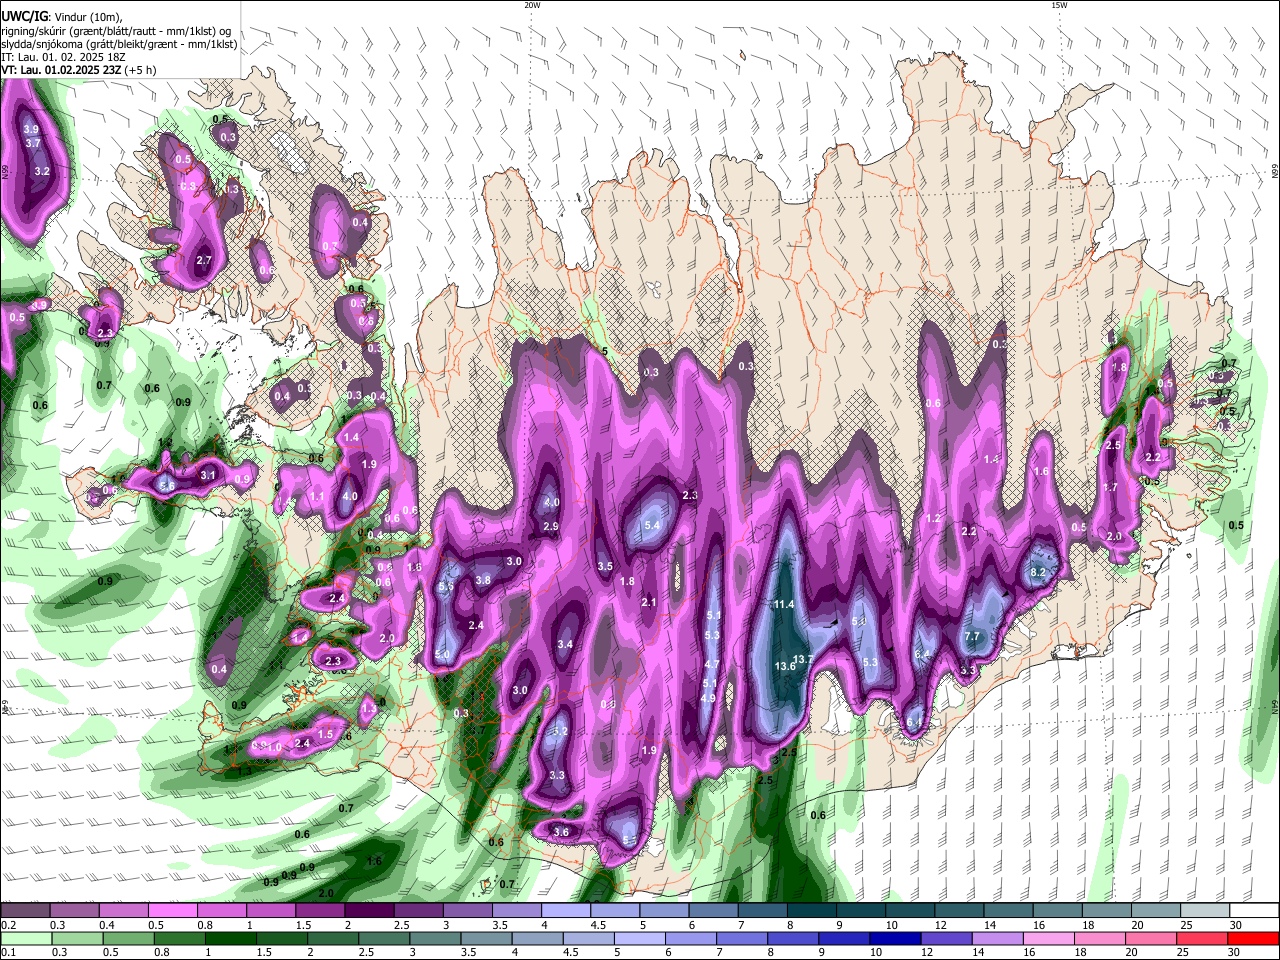1280x960 pixels.
Task: Select top legend swatch between 2 and 2.5
Action: pyautogui.click(x=369, y=911)
